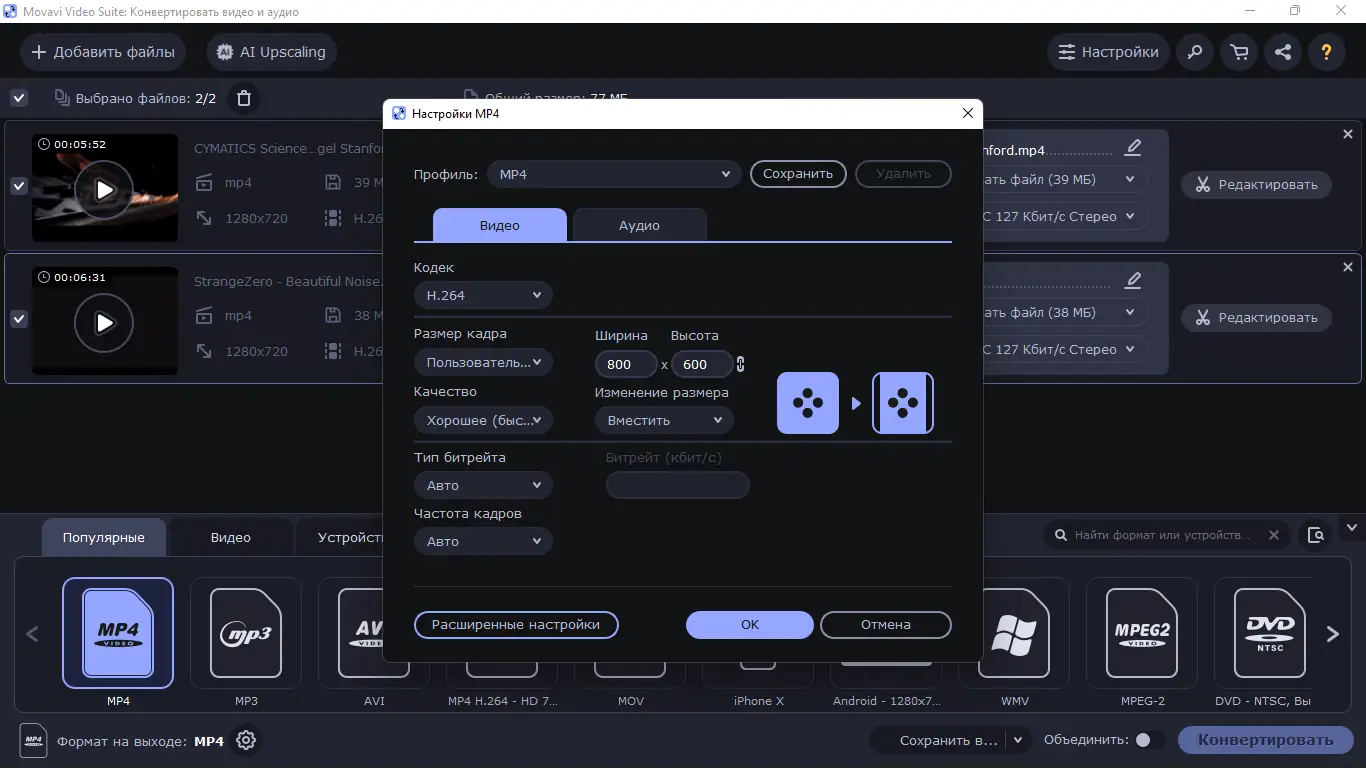Choose the WMV format icon

point(1014,633)
